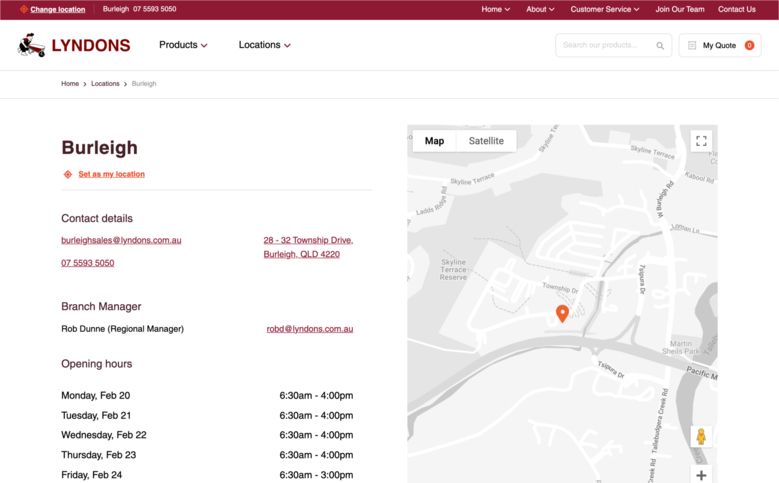The image size is (779, 483).
Task: Expand the Locations dropdown menu
Action: coord(264,45)
